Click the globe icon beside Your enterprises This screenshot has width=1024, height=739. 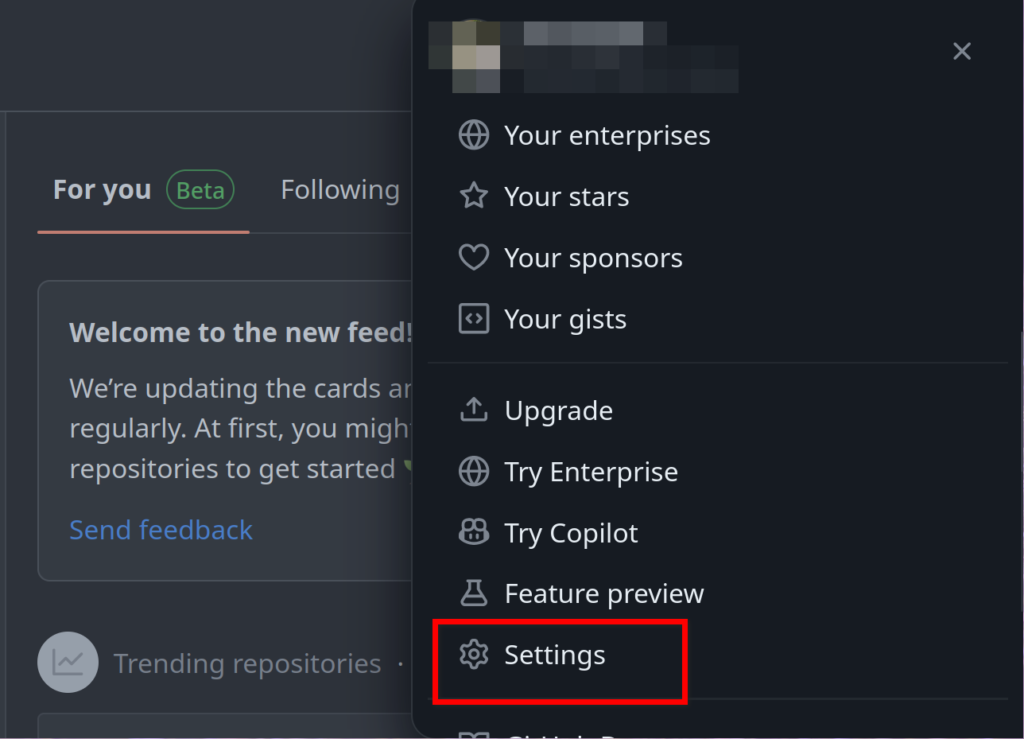pos(473,135)
